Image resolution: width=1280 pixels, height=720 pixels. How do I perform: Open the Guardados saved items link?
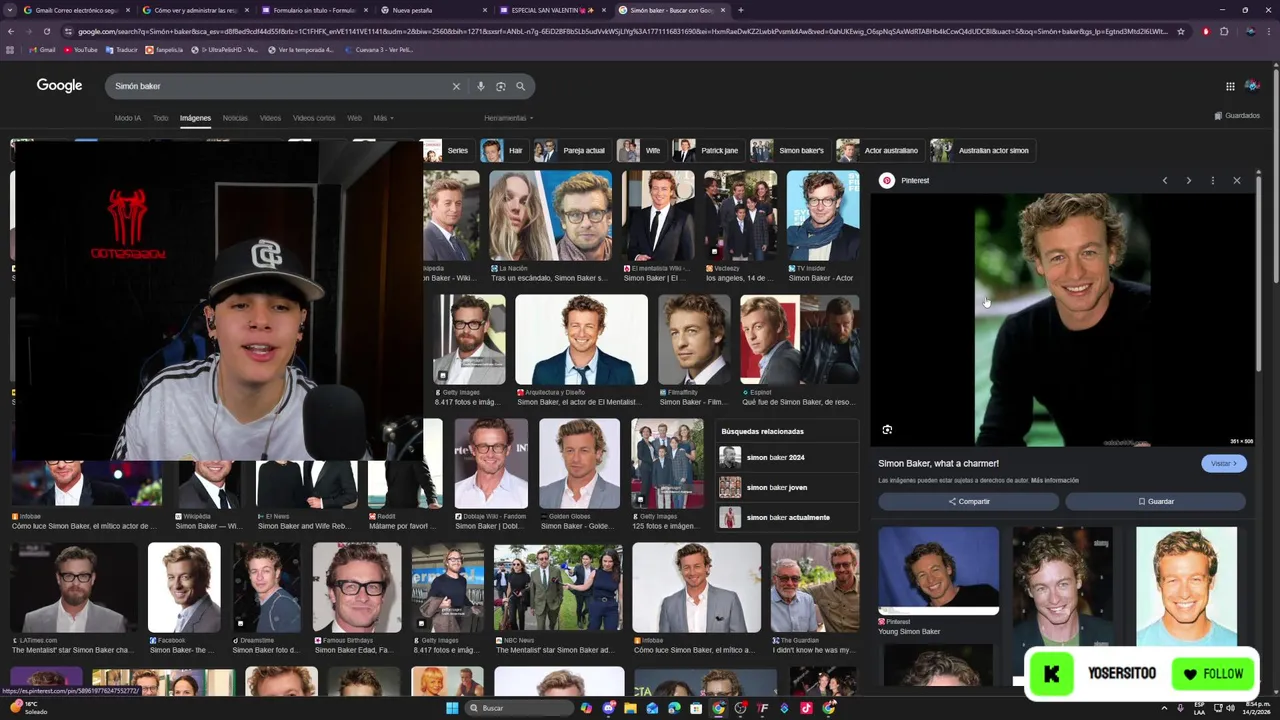pyautogui.click(x=1237, y=116)
